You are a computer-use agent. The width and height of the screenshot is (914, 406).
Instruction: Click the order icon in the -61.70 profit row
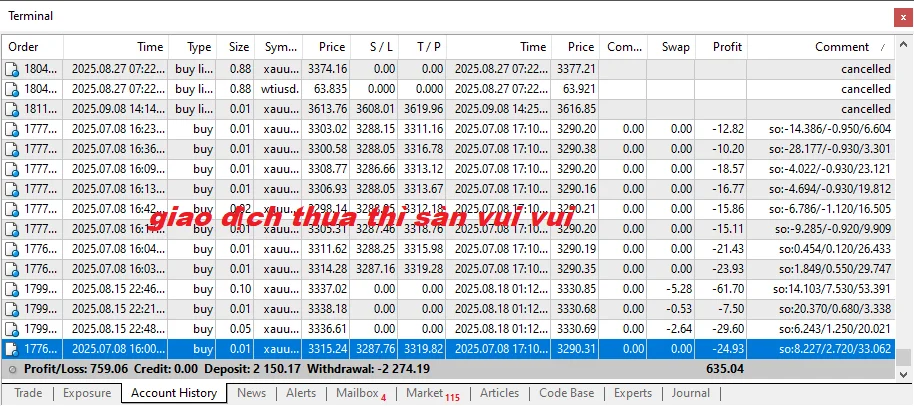(x=12, y=290)
